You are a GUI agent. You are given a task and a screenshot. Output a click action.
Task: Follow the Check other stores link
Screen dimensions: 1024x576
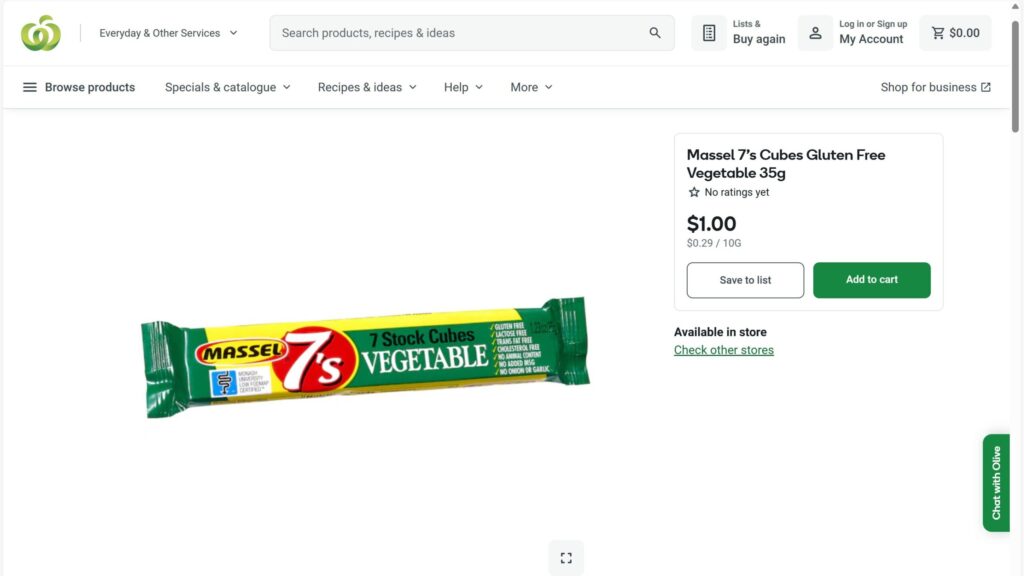[x=724, y=350]
